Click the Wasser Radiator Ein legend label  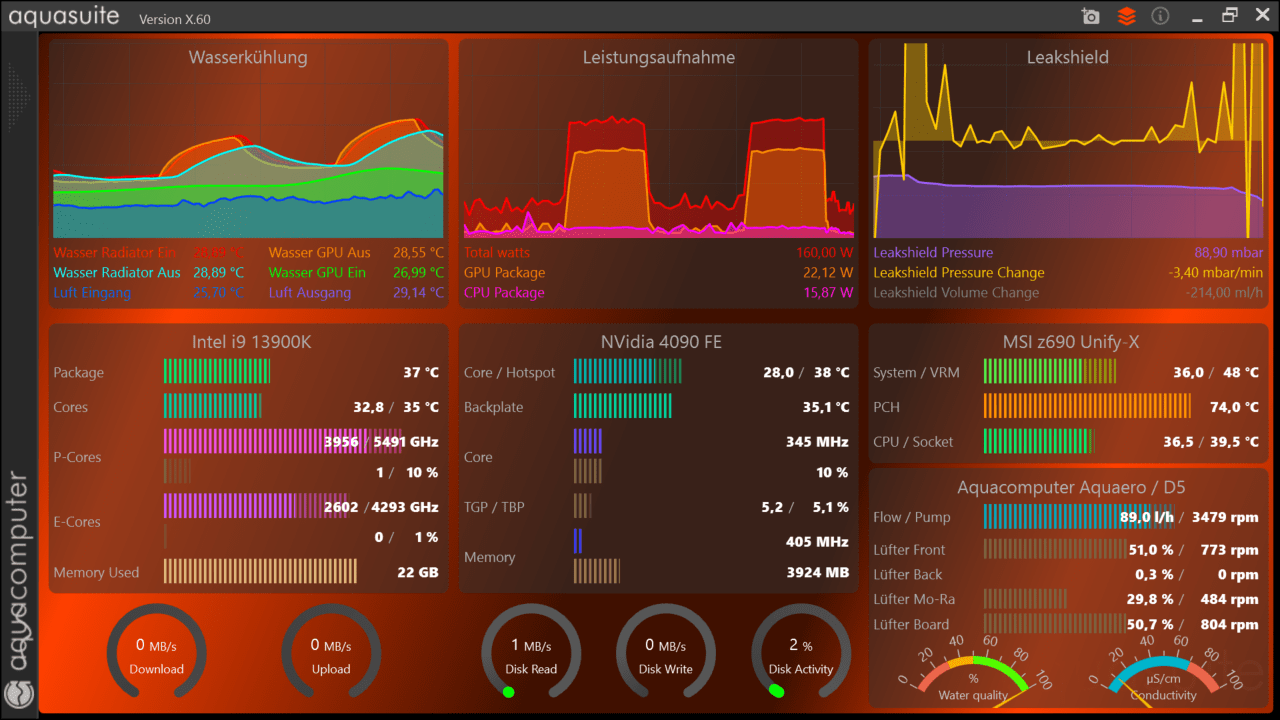tap(116, 253)
